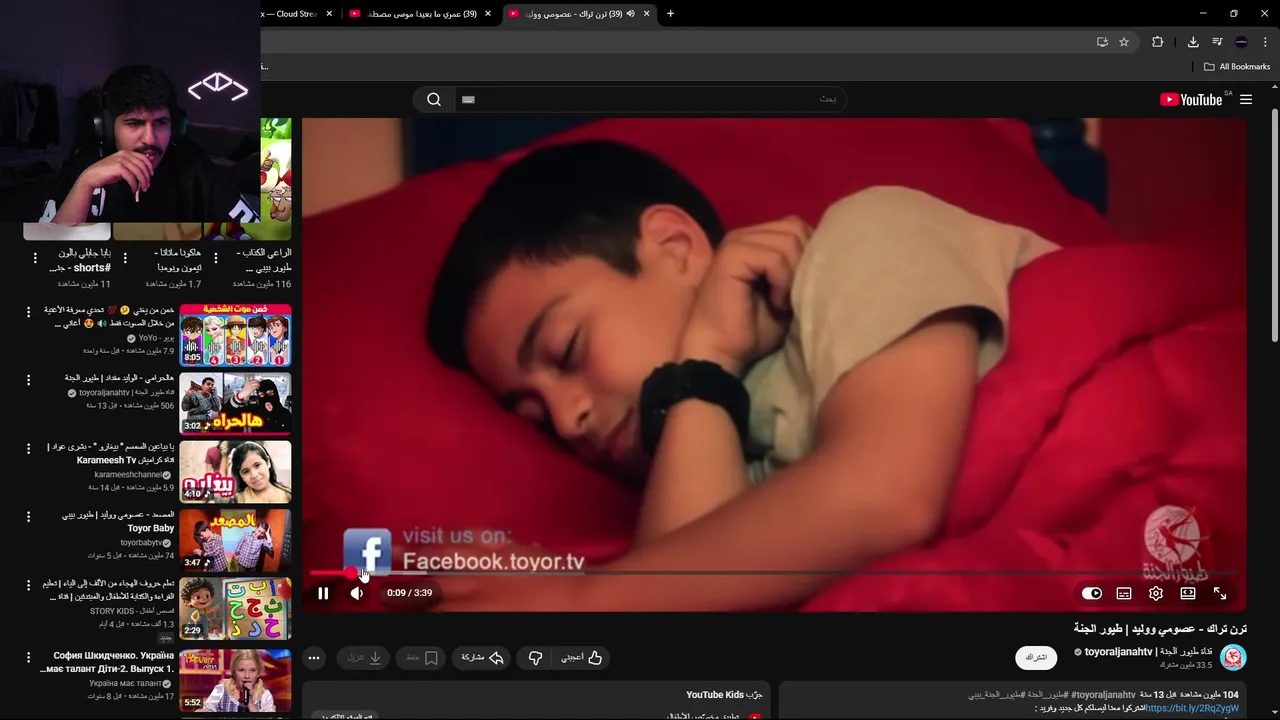1280x720 pixels.
Task: Open the 8:05 character voice quiz video thumbnail
Action: [235, 335]
